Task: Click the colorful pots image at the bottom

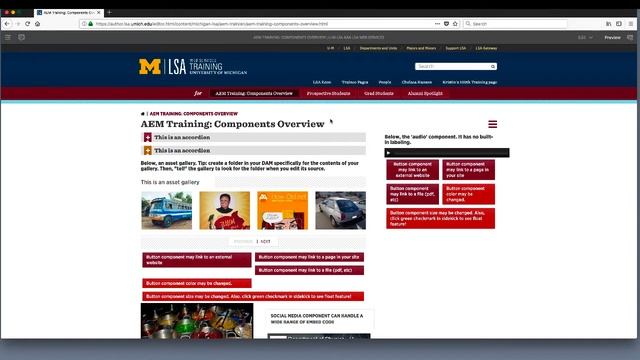Action: [197, 321]
